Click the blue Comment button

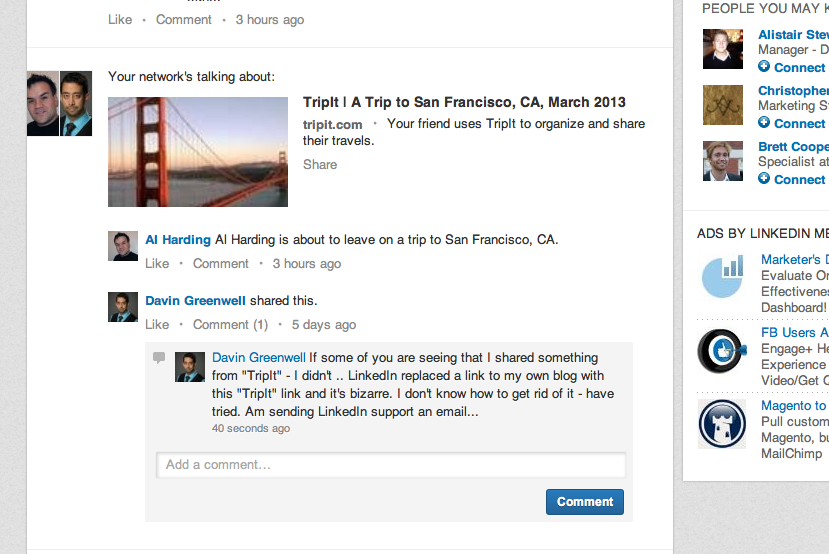(585, 502)
